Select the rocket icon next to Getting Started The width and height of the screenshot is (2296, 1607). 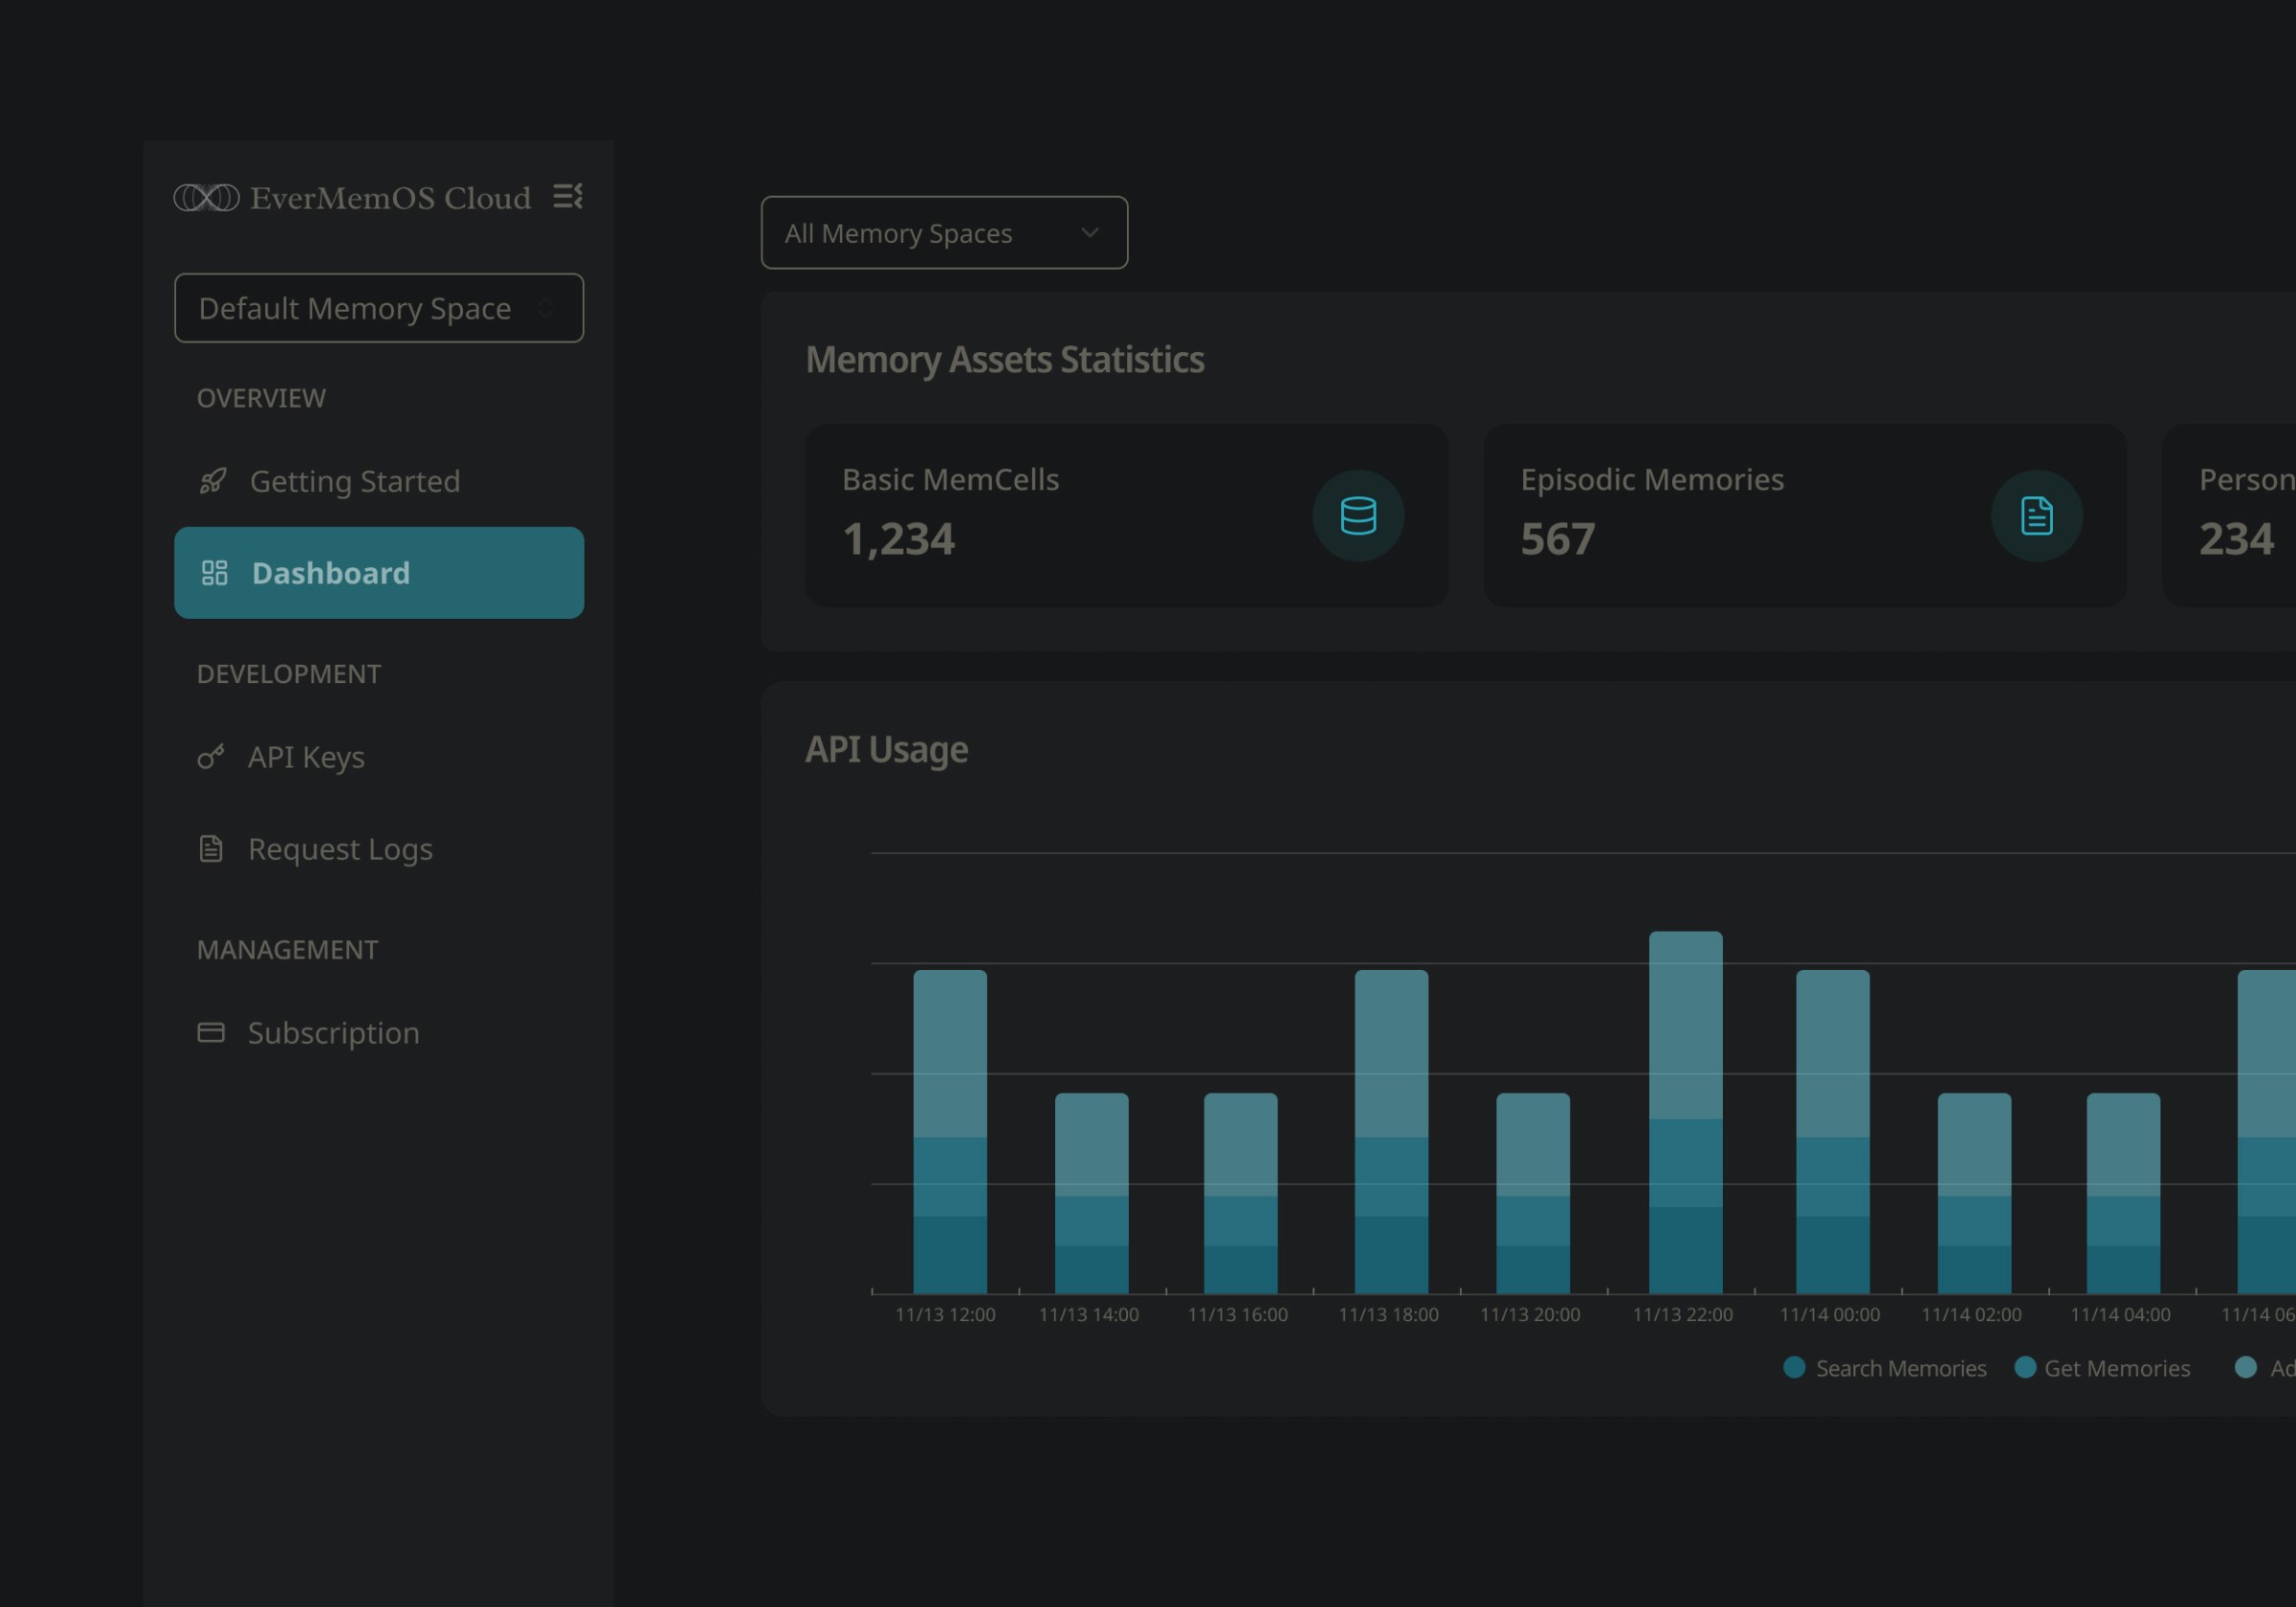pyautogui.click(x=211, y=481)
